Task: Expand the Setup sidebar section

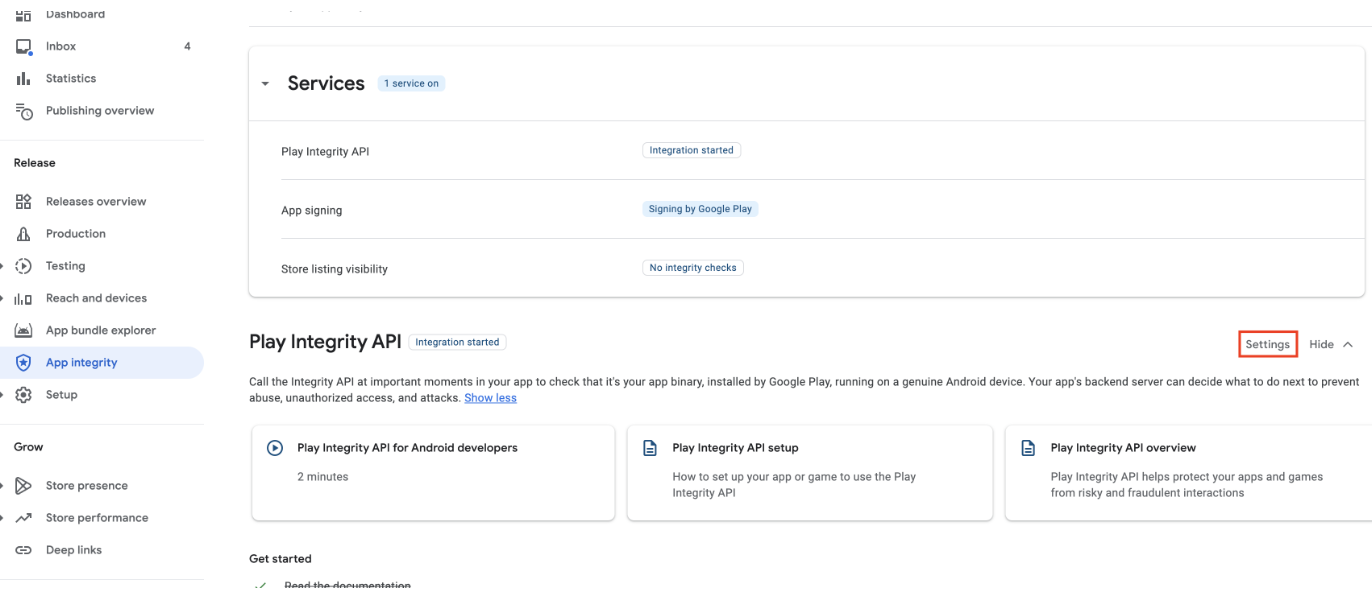Action: click(x=3, y=395)
